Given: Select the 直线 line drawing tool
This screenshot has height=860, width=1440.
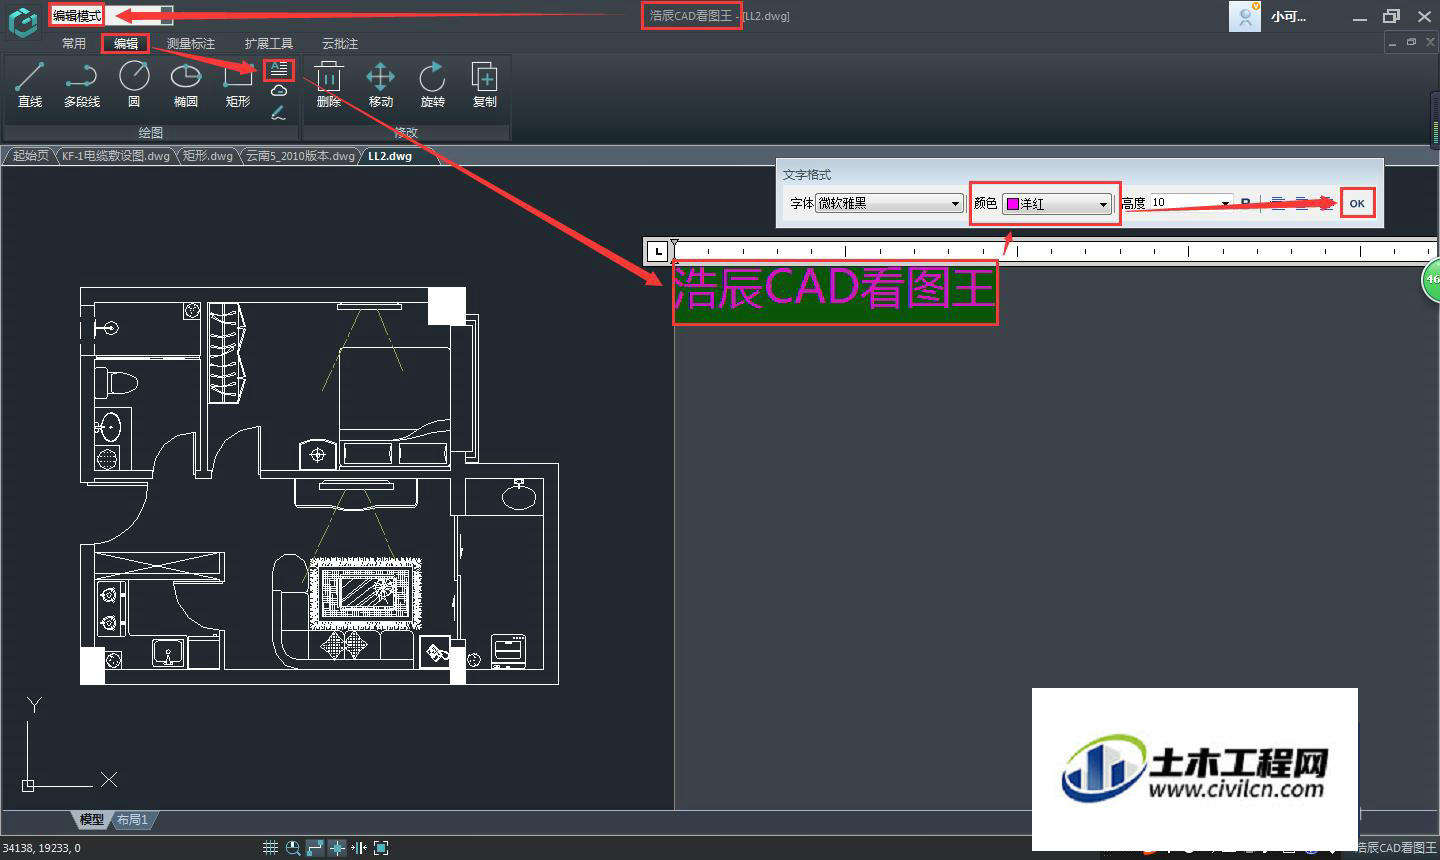Looking at the screenshot, I should [x=30, y=84].
